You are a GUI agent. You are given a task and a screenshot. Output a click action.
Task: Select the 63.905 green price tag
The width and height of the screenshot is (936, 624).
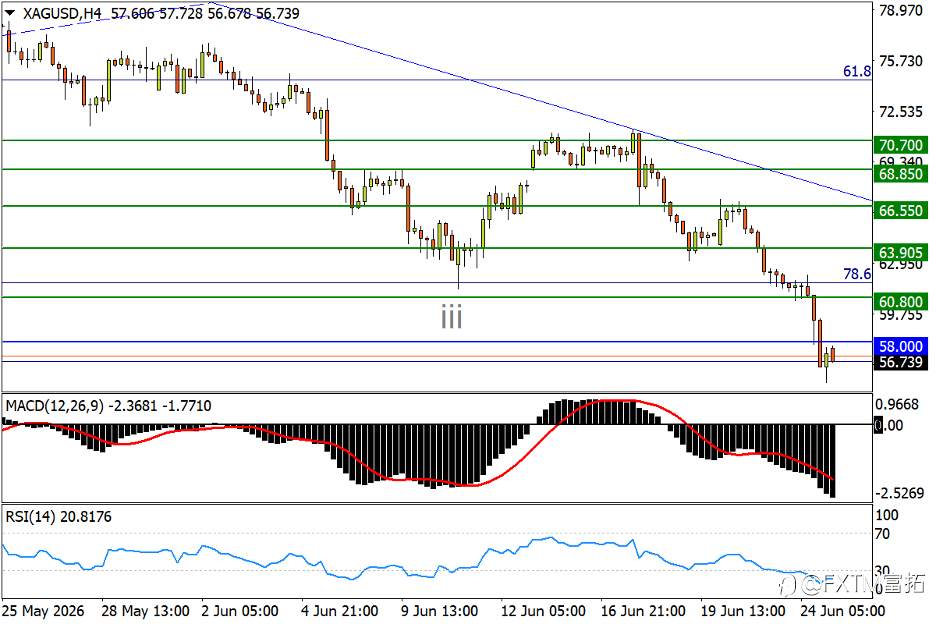[901, 253]
